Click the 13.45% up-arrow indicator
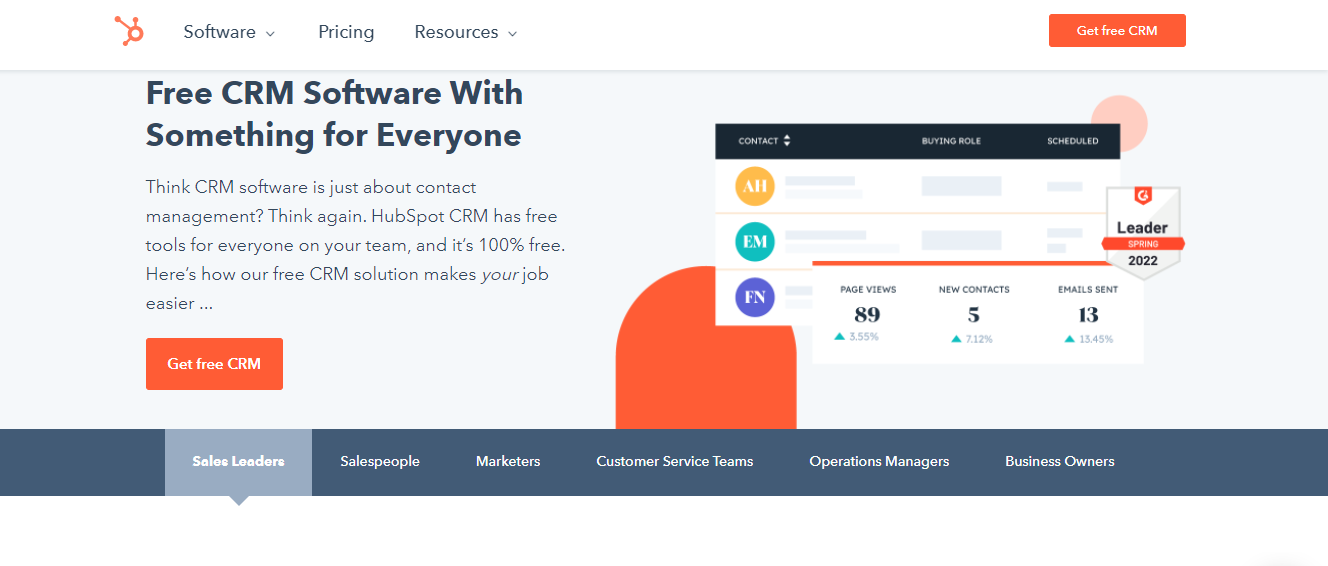This screenshot has width=1328, height=566. (x=1070, y=339)
